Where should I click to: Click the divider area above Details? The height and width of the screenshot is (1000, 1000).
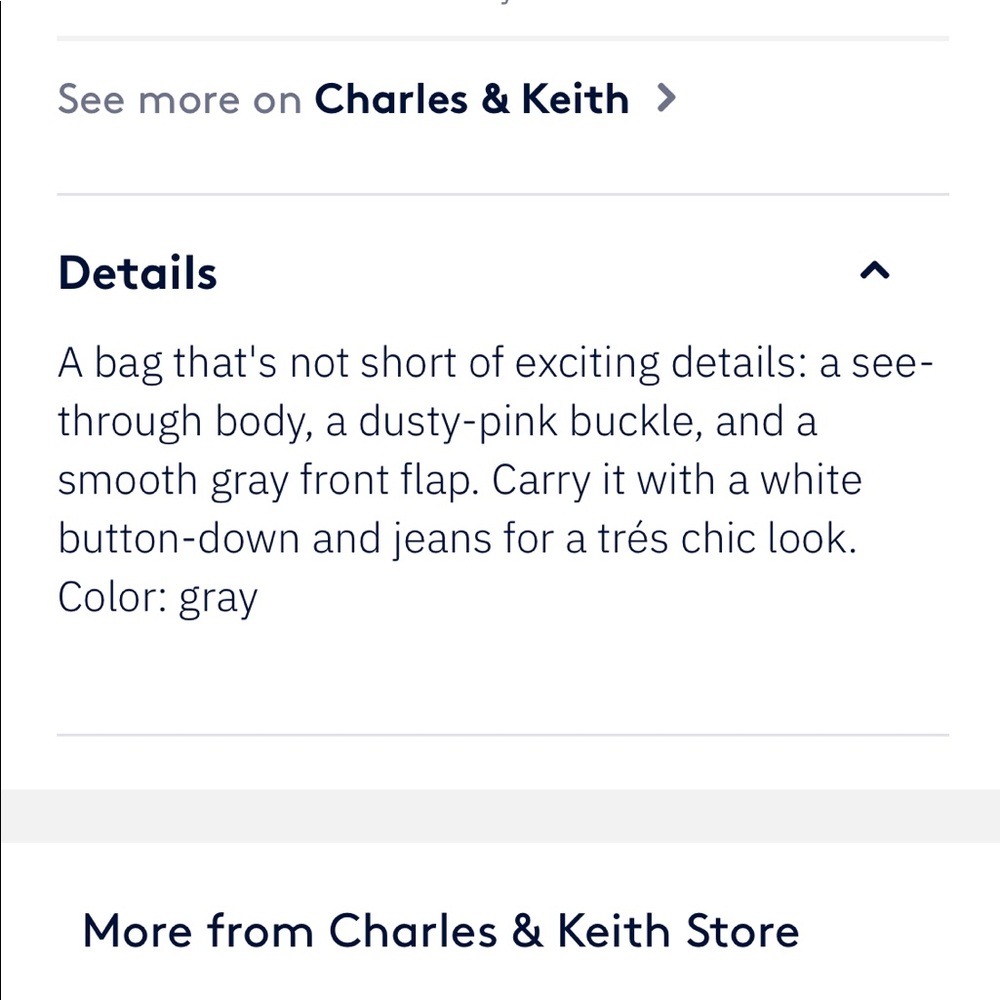click(500, 192)
